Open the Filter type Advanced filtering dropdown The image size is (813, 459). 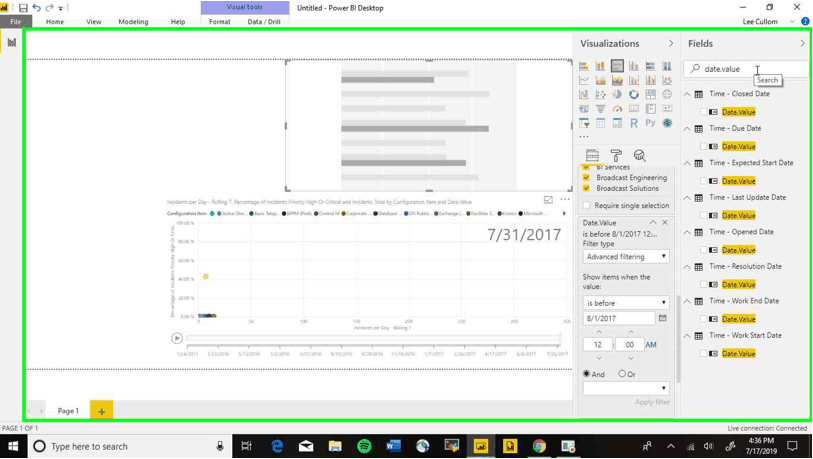(626, 257)
